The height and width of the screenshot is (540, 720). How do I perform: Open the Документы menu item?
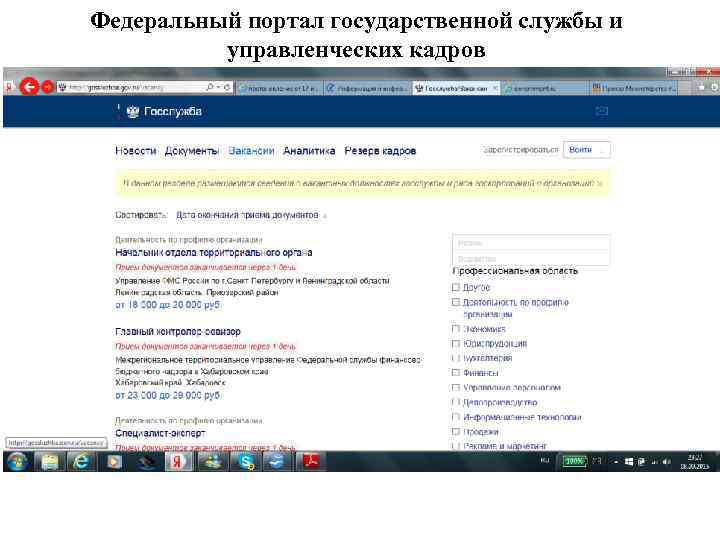[191, 151]
